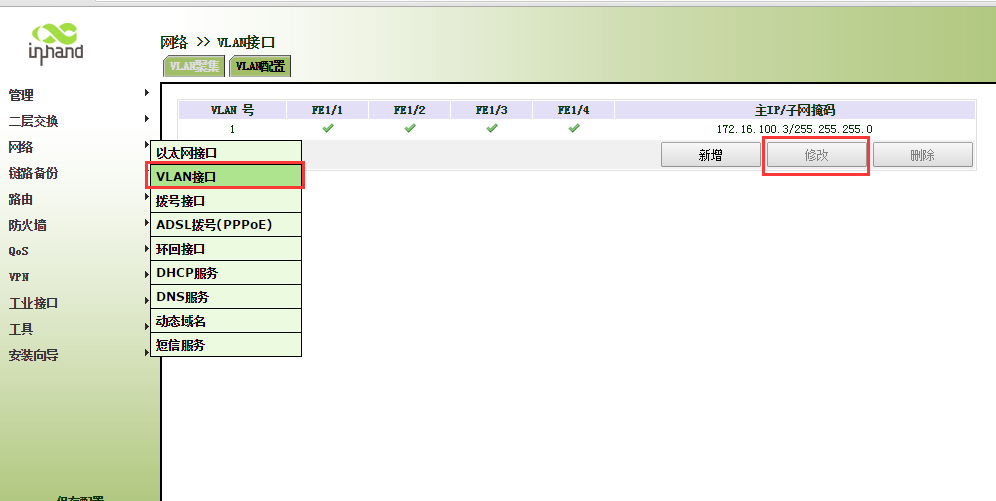
Task: Select ADSL拨号(PPPoE) menu item
Action: [x=226, y=225]
